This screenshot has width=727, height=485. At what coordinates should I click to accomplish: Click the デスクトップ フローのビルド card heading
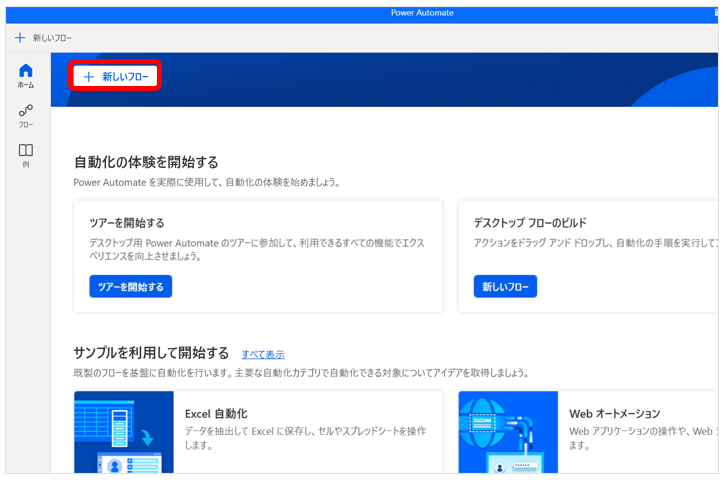click(x=530, y=223)
